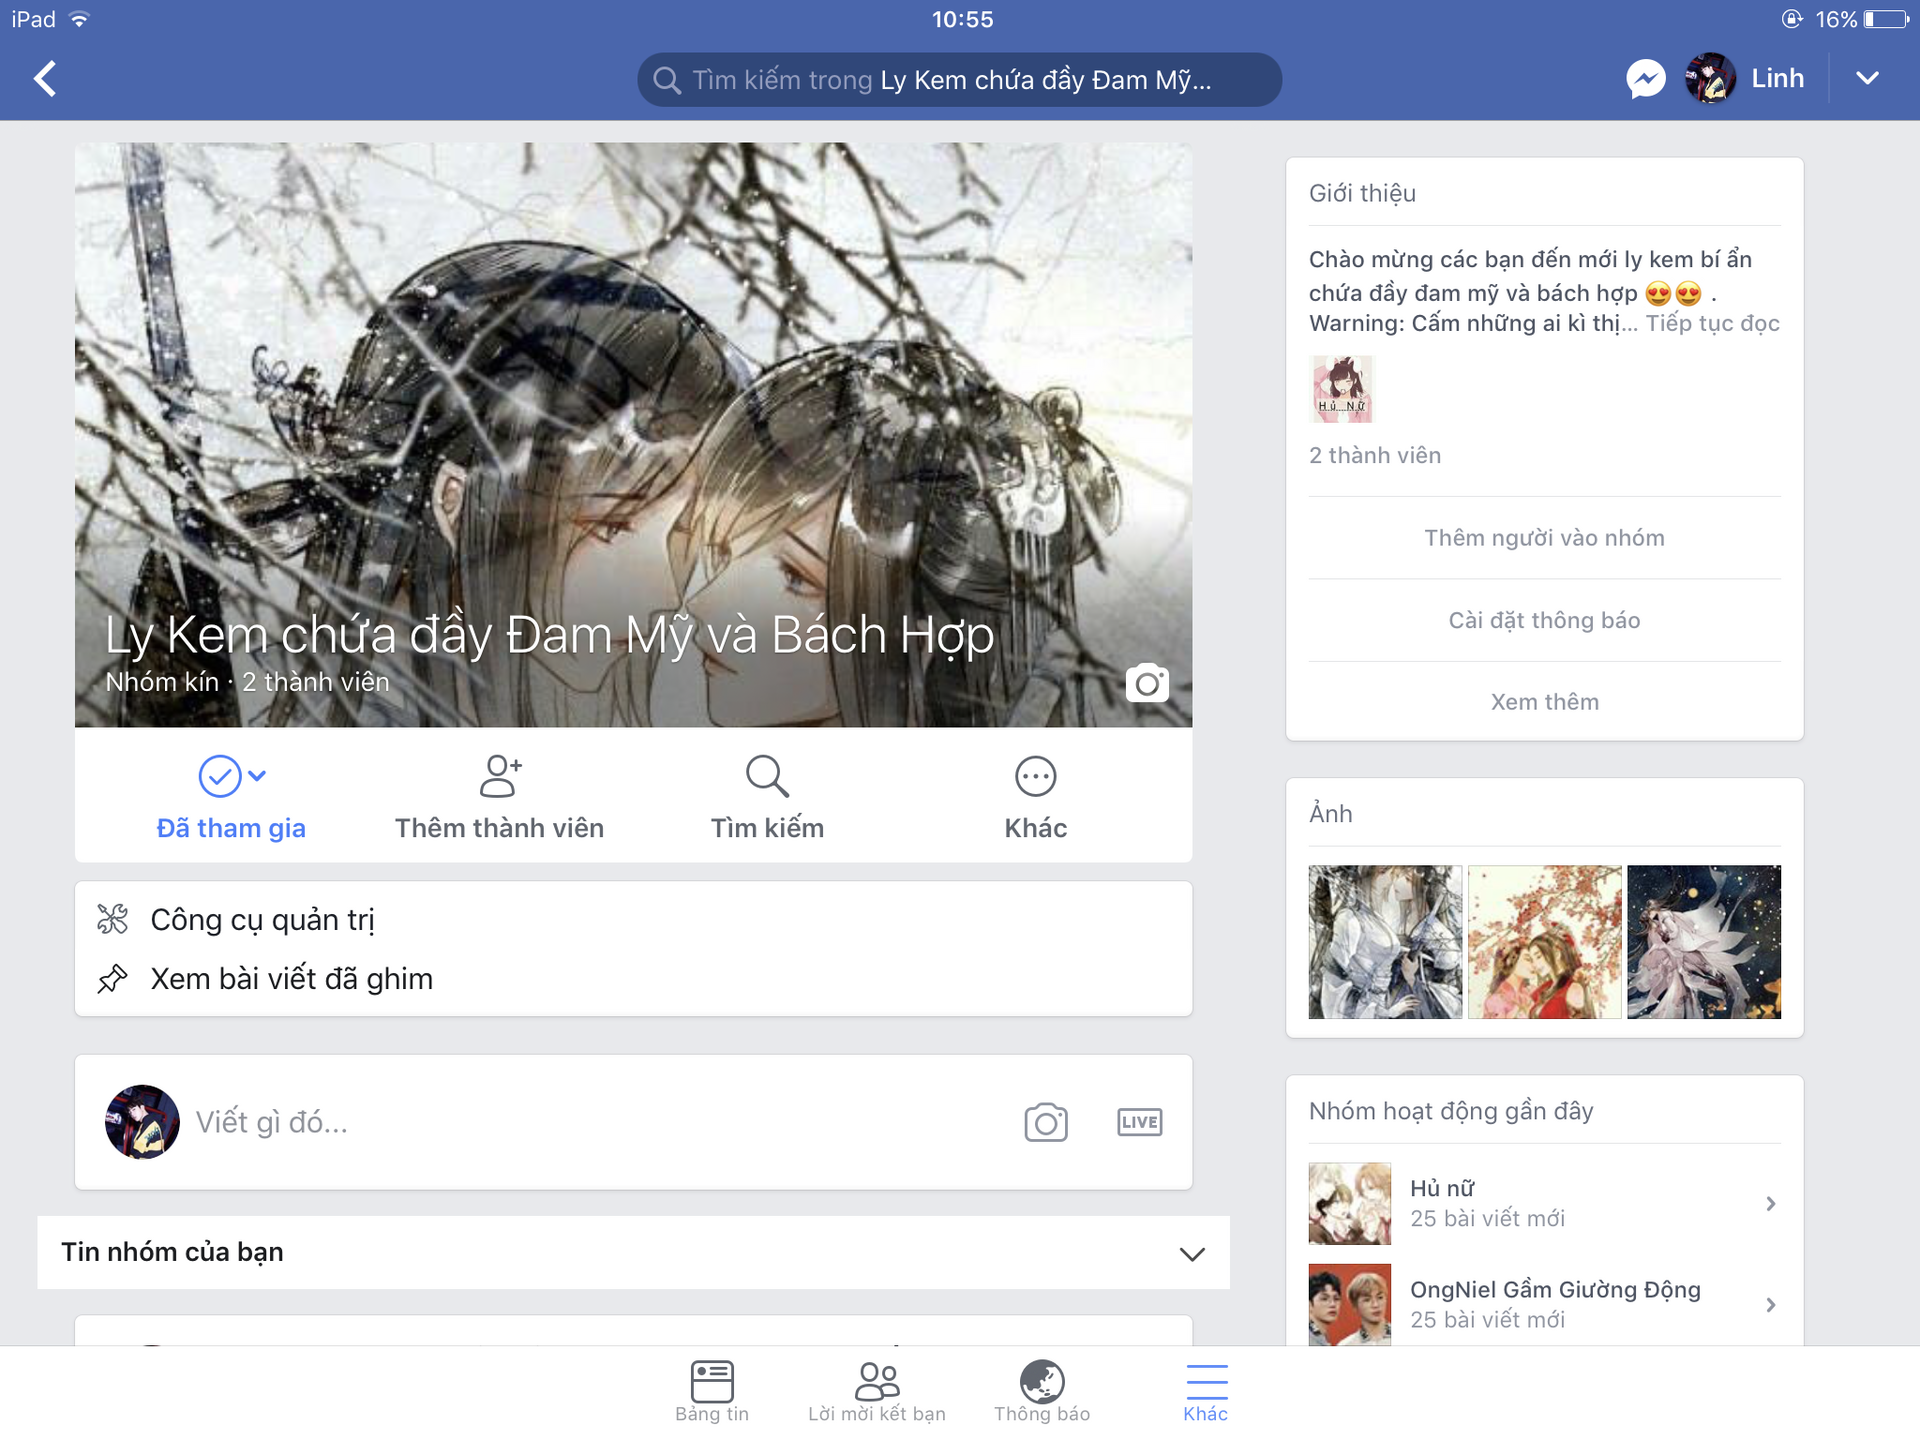The width and height of the screenshot is (1920, 1440).
Task: Change the cover photo via camera icon
Action: click(1147, 683)
